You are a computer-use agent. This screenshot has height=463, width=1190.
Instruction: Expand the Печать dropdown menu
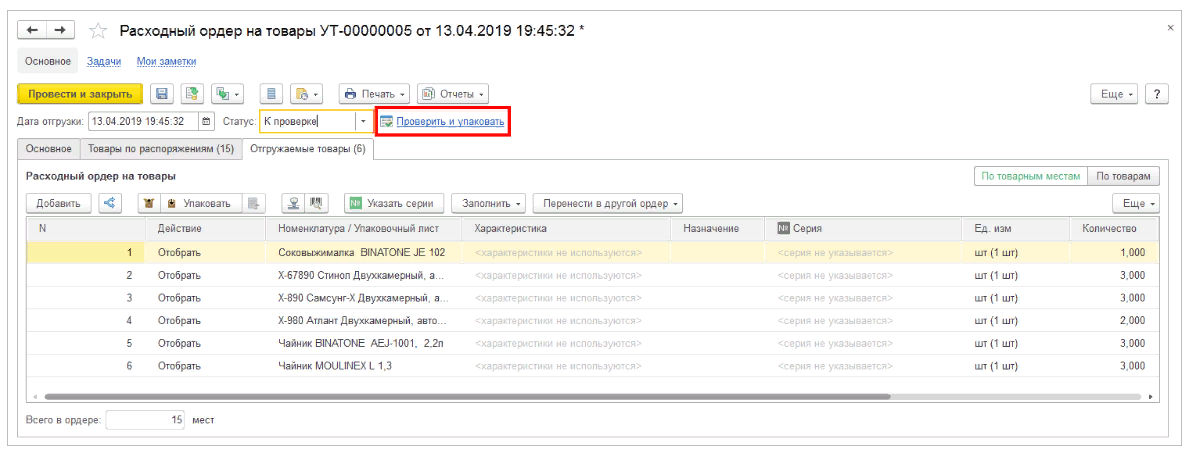coord(375,94)
